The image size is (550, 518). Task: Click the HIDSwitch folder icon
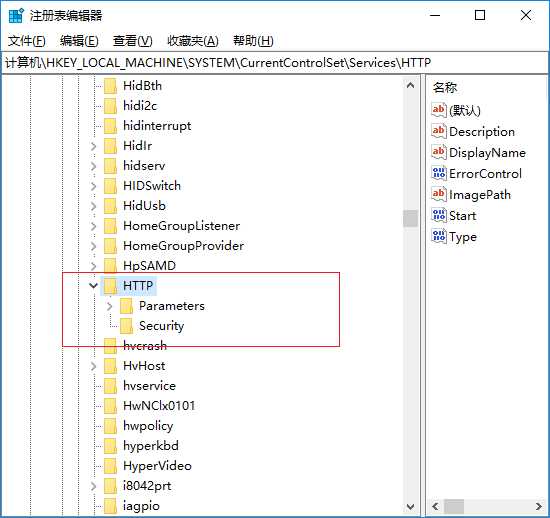[110, 186]
